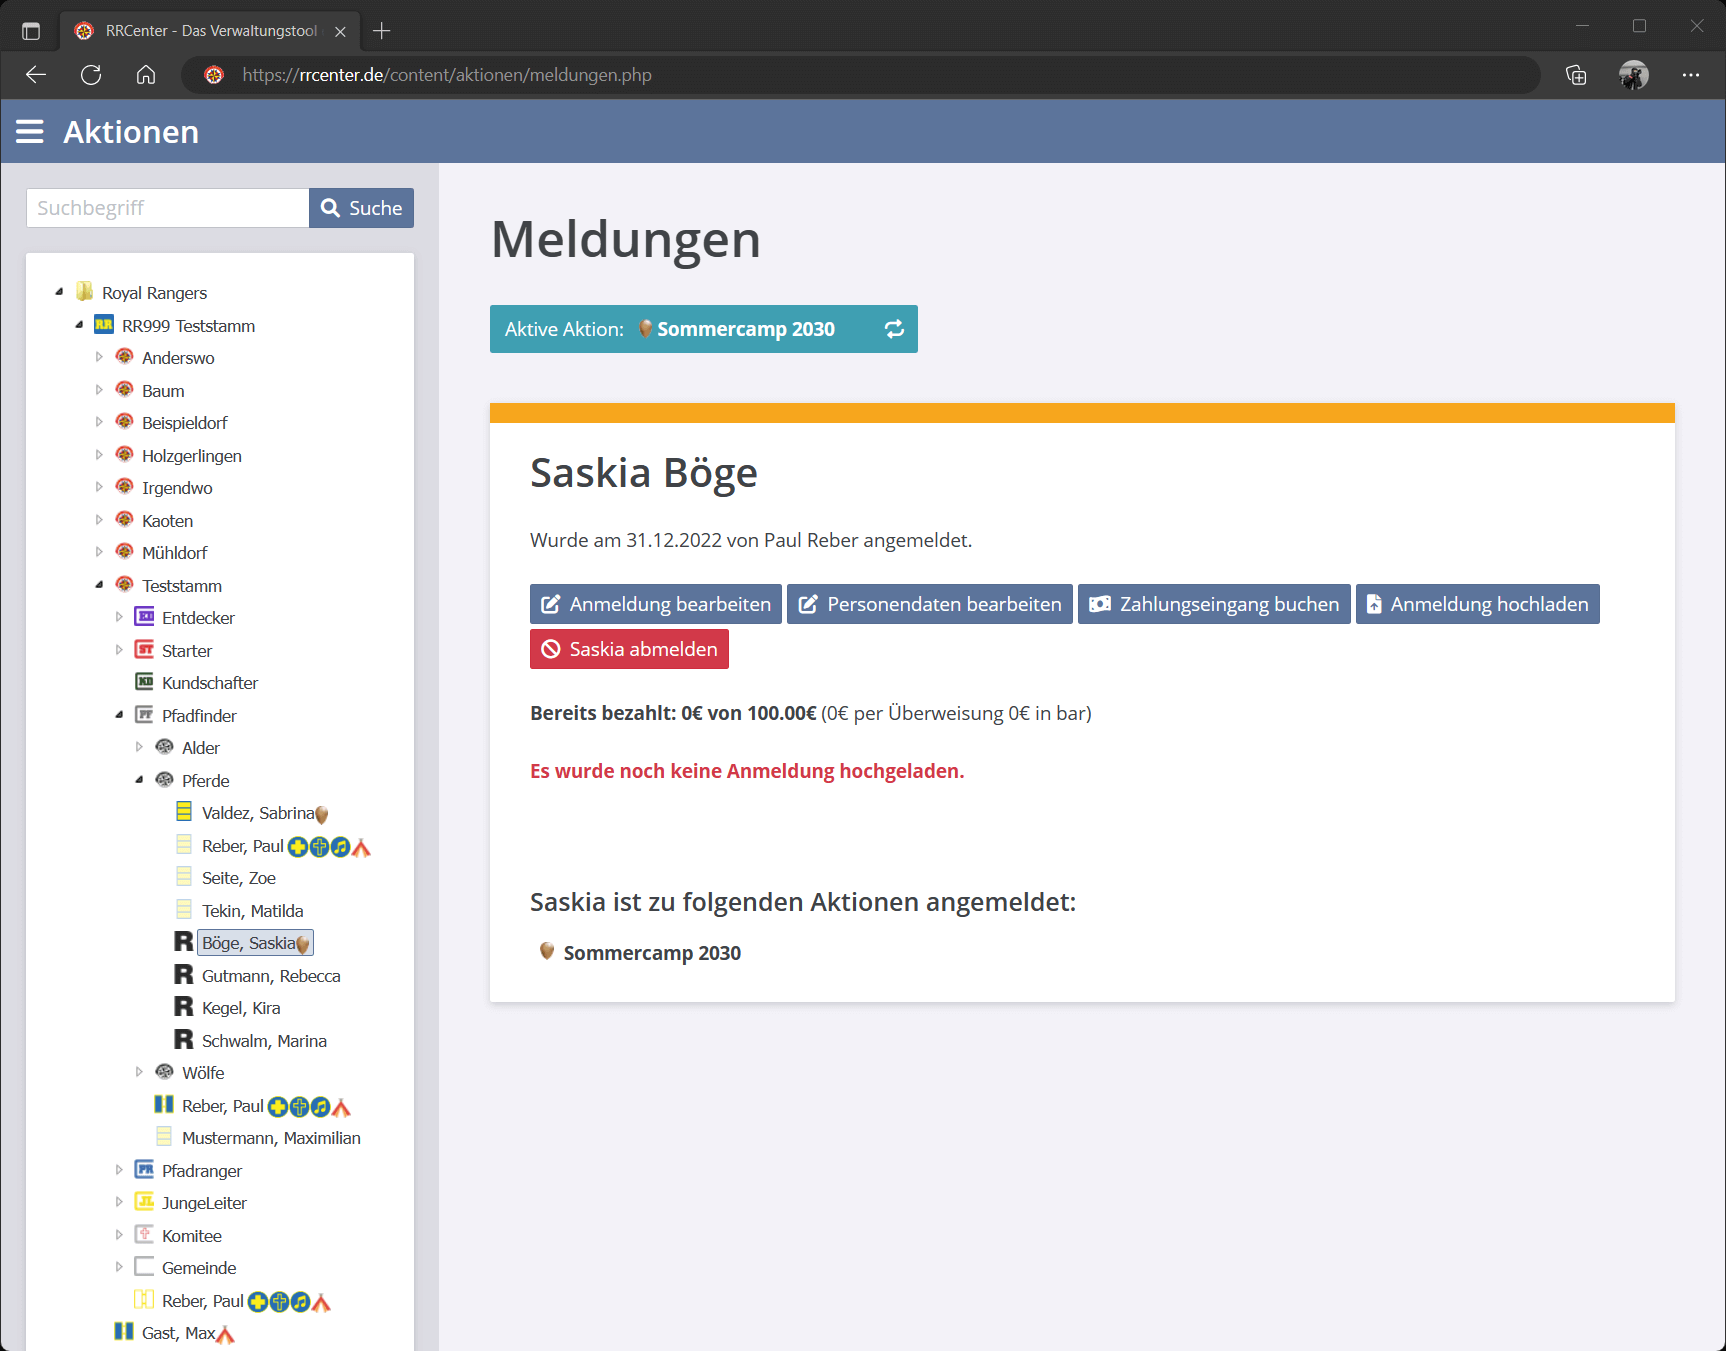Click the music note badge next to Reber, Paul

click(340, 846)
